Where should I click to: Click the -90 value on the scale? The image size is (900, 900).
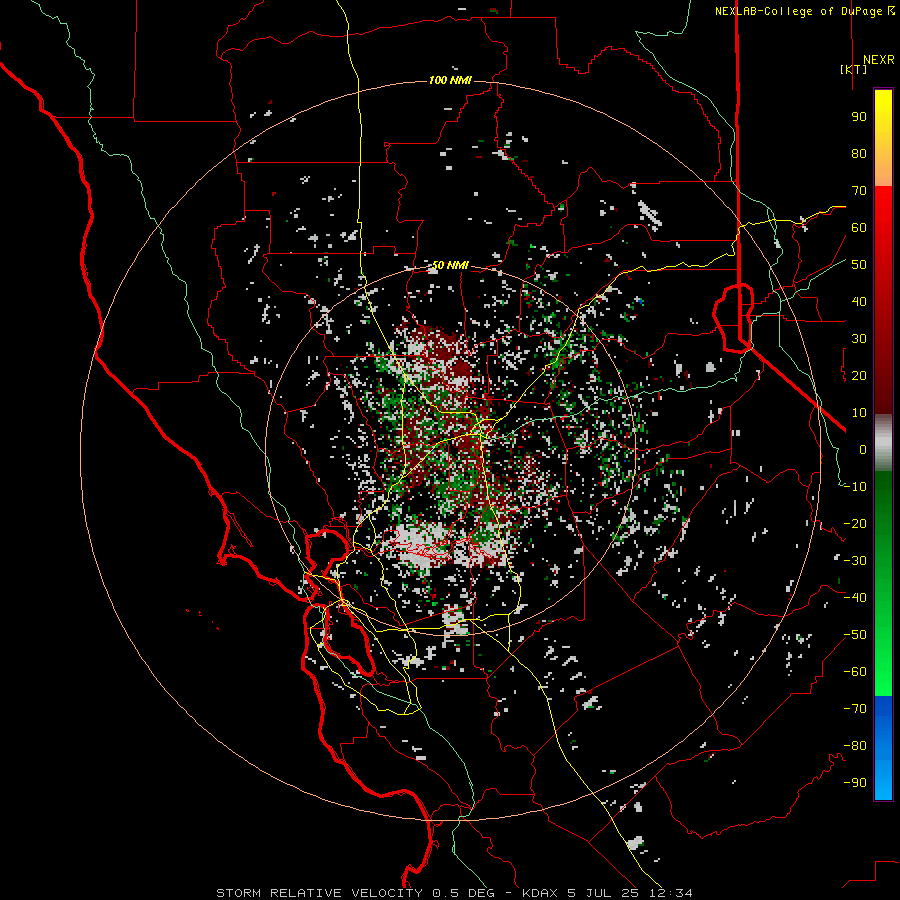coord(855,783)
